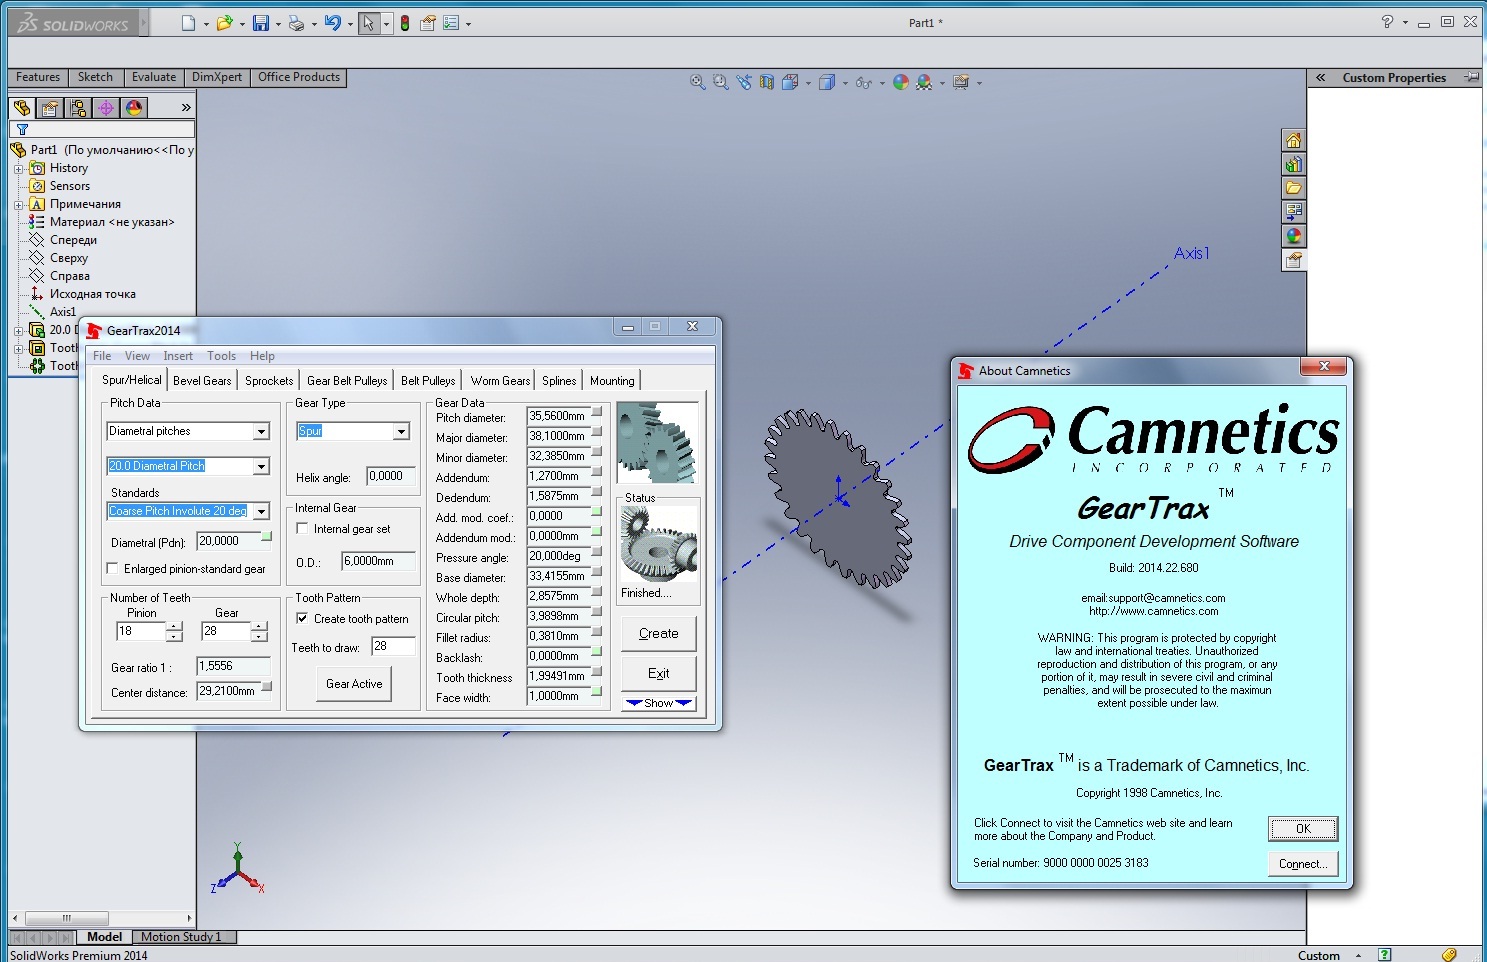Click the Connect... button in About dialog
Image resolution: width=1487 pixels, height=962 pixels.
(x=1303, y=864)
